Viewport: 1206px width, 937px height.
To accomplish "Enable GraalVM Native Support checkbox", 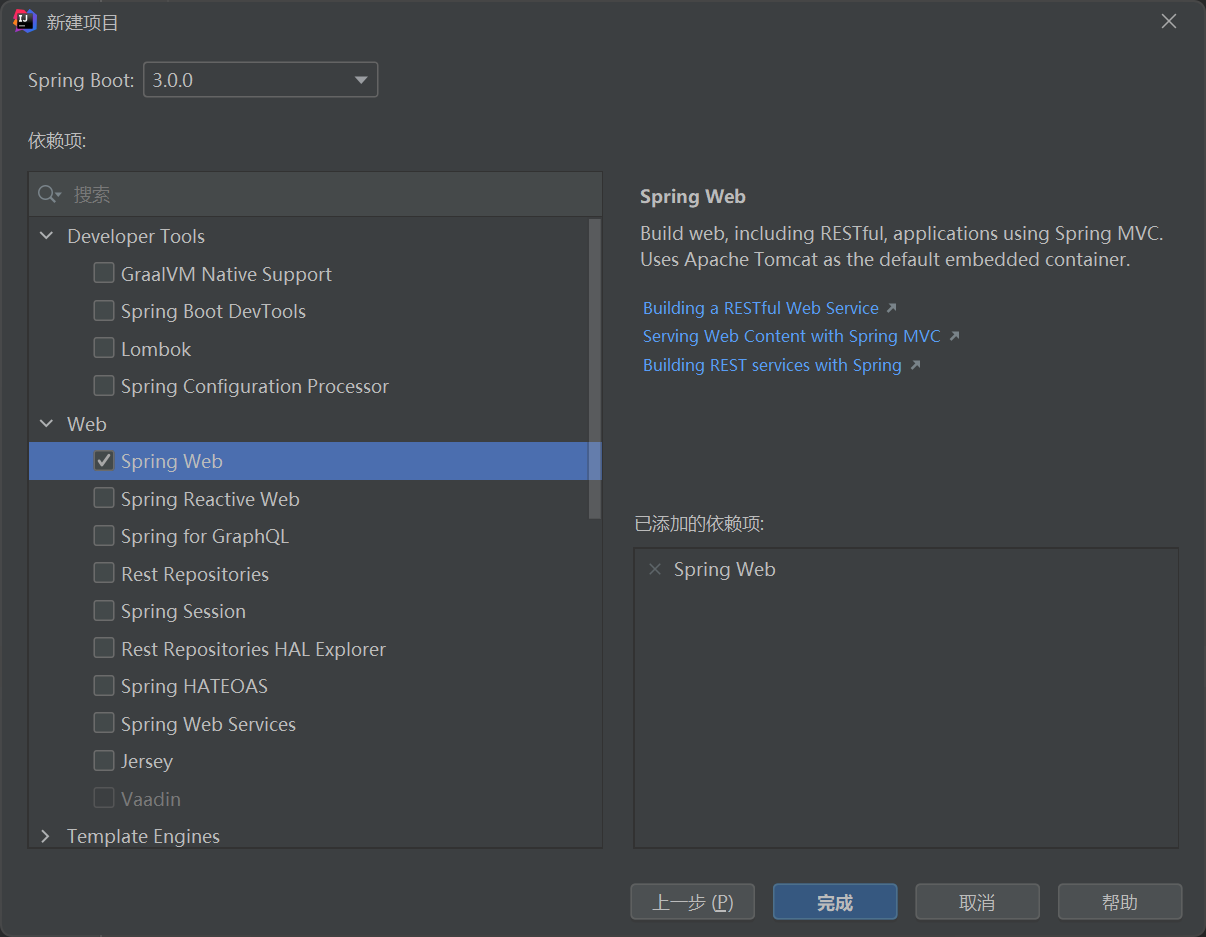I will (x=104, y=273).
